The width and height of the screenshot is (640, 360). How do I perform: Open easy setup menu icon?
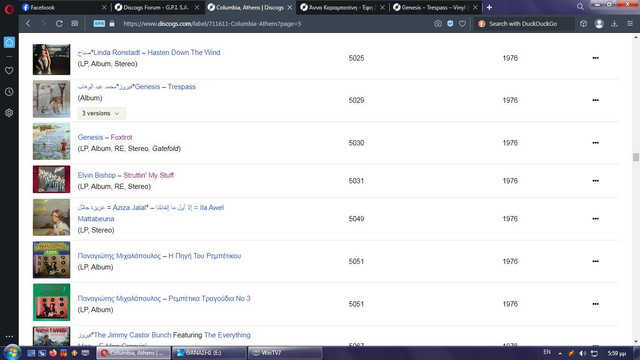tap(630, 24)
